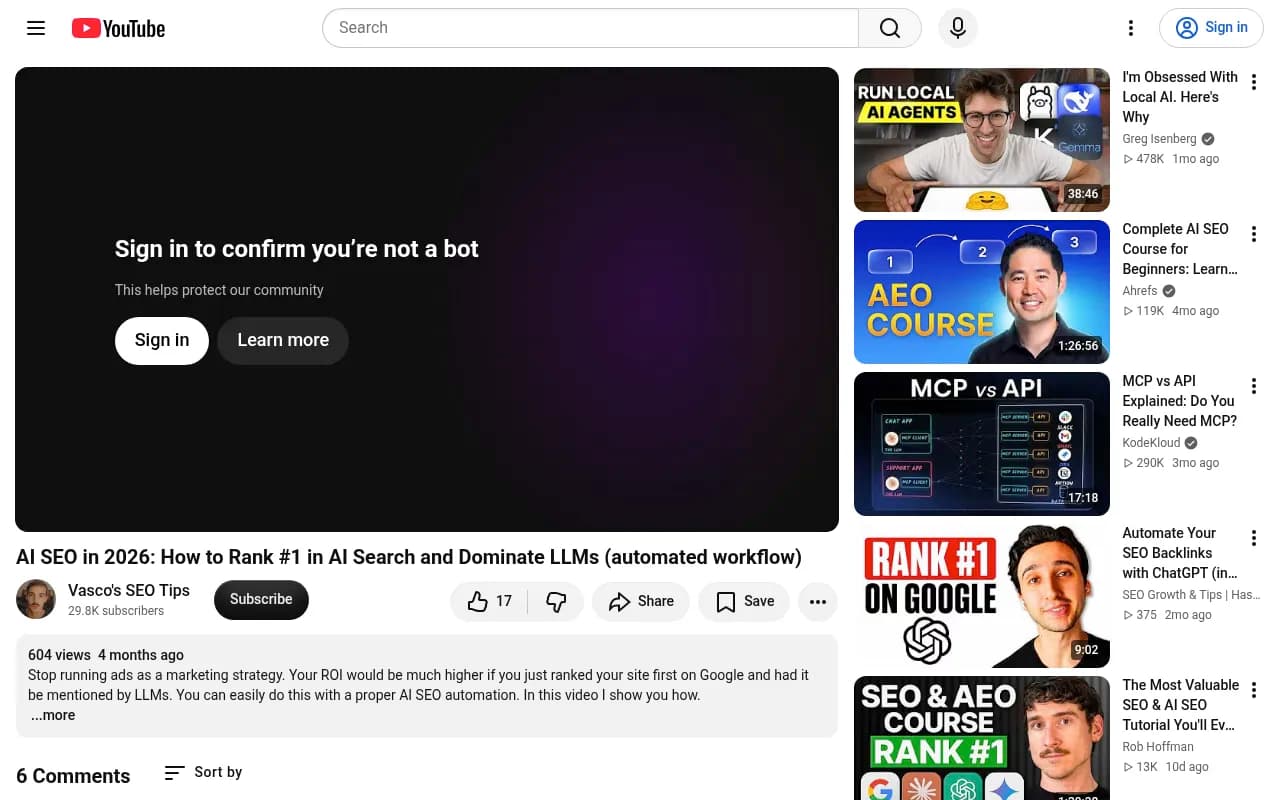Open "Automate Your SEO Backlinks" title

pos(1180,553)
